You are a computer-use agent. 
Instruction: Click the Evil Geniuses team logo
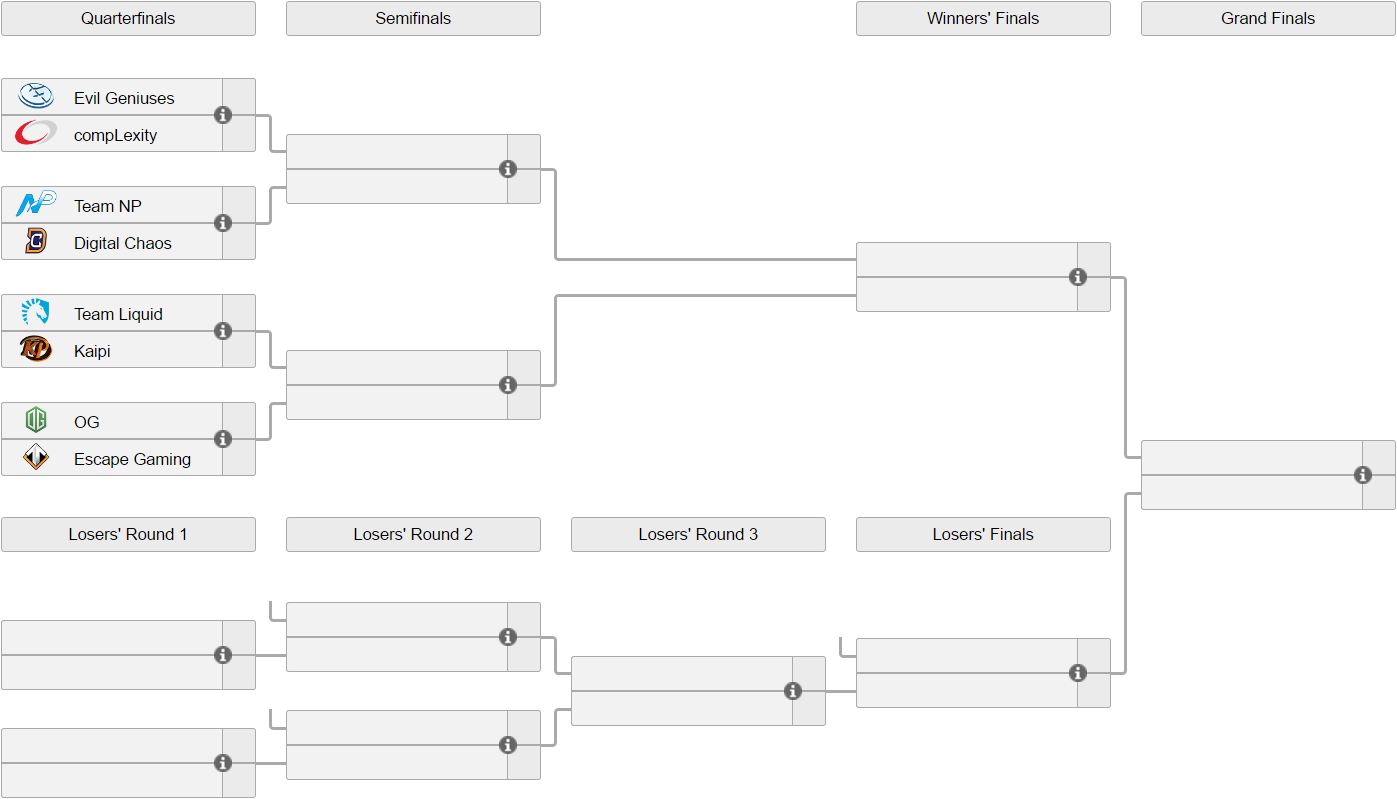[x=36, y=97]
